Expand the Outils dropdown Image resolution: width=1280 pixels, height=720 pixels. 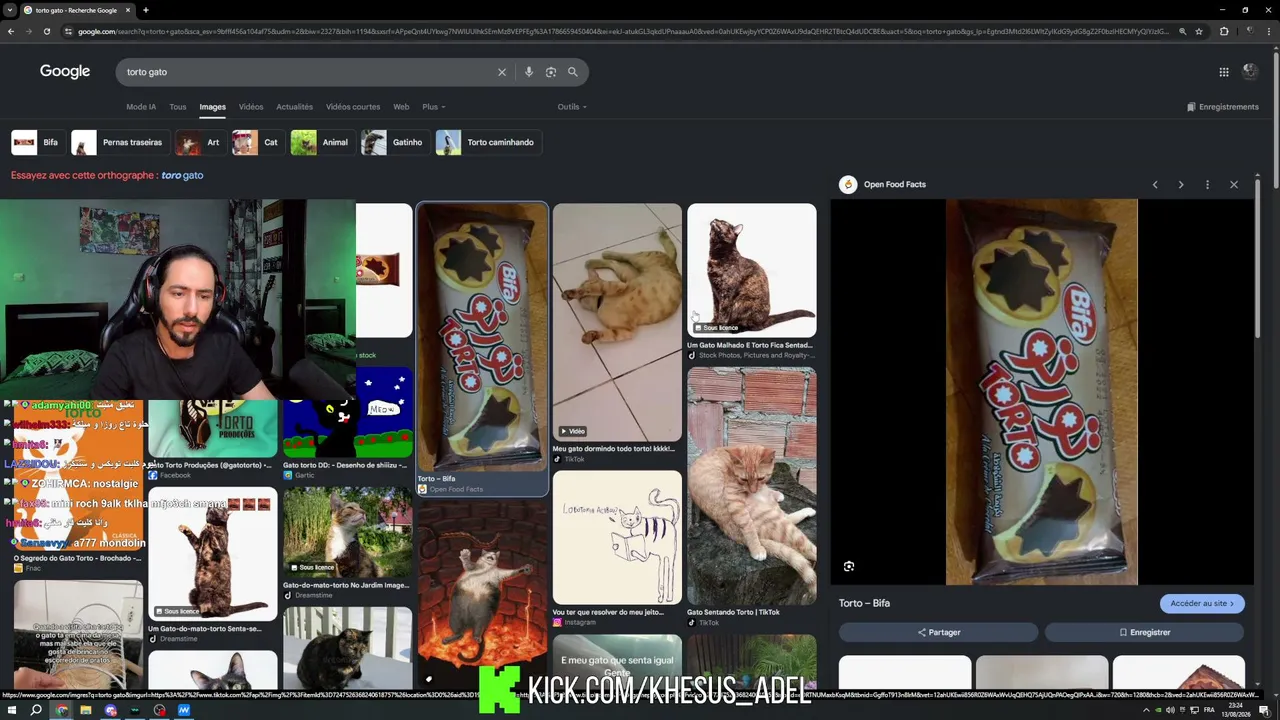(572, 107)
